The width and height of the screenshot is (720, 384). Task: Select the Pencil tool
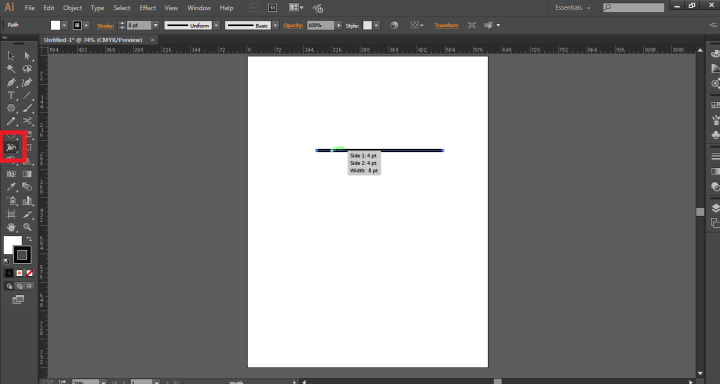11,121
